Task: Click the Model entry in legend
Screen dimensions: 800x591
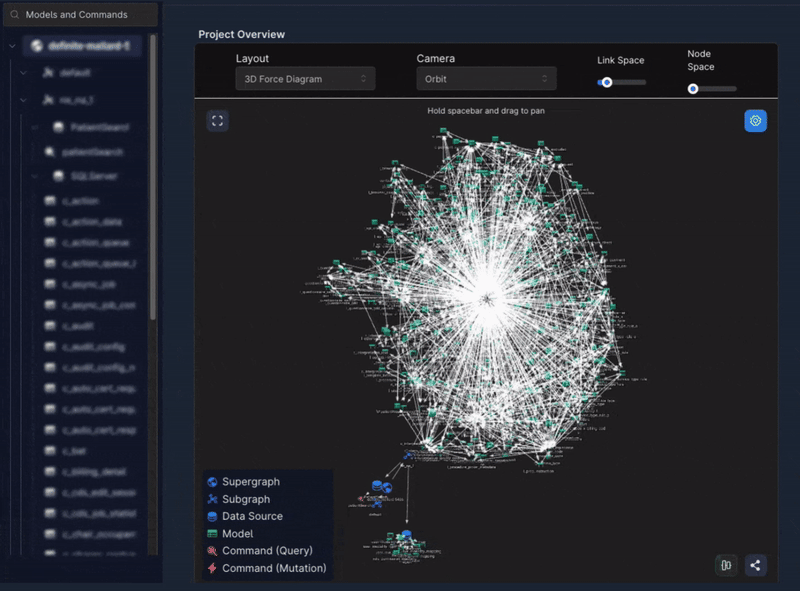Action: pos(230,534)
